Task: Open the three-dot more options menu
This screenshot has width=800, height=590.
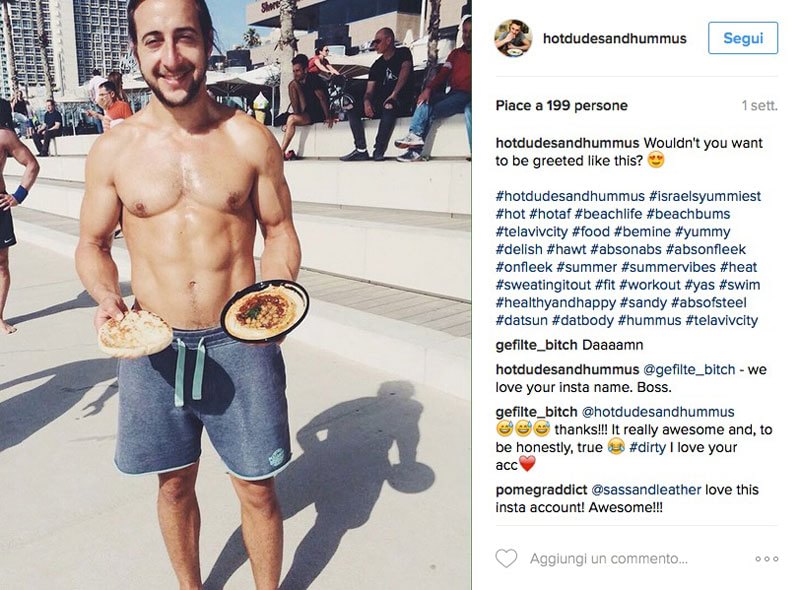Action: point(767,559)
